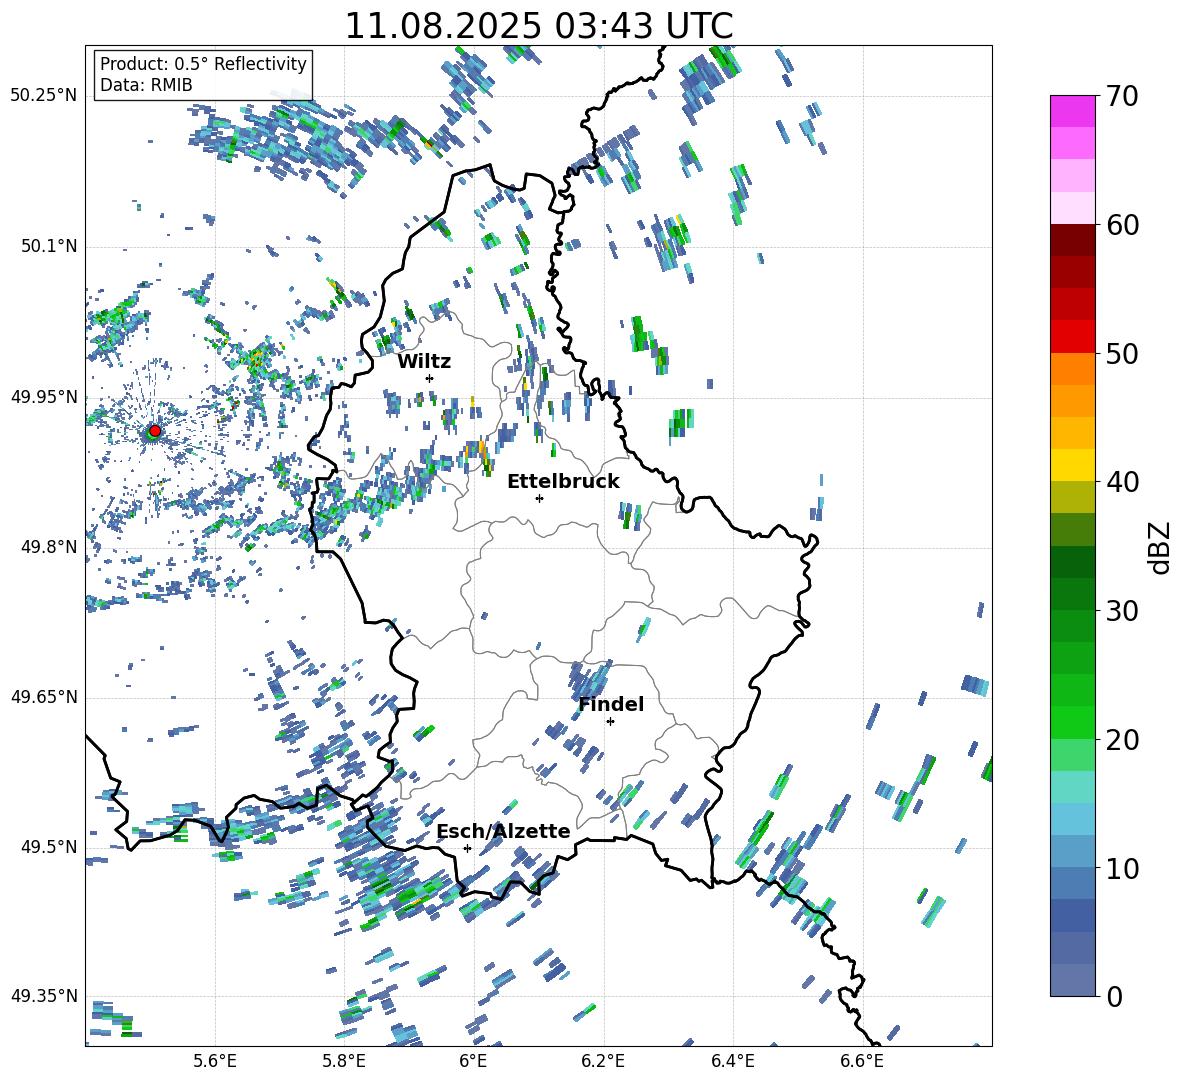This screenshot has width=1184, height=1081.
Task: Click the 'Data: RMIB' text
Action: [x=146, y=85]
